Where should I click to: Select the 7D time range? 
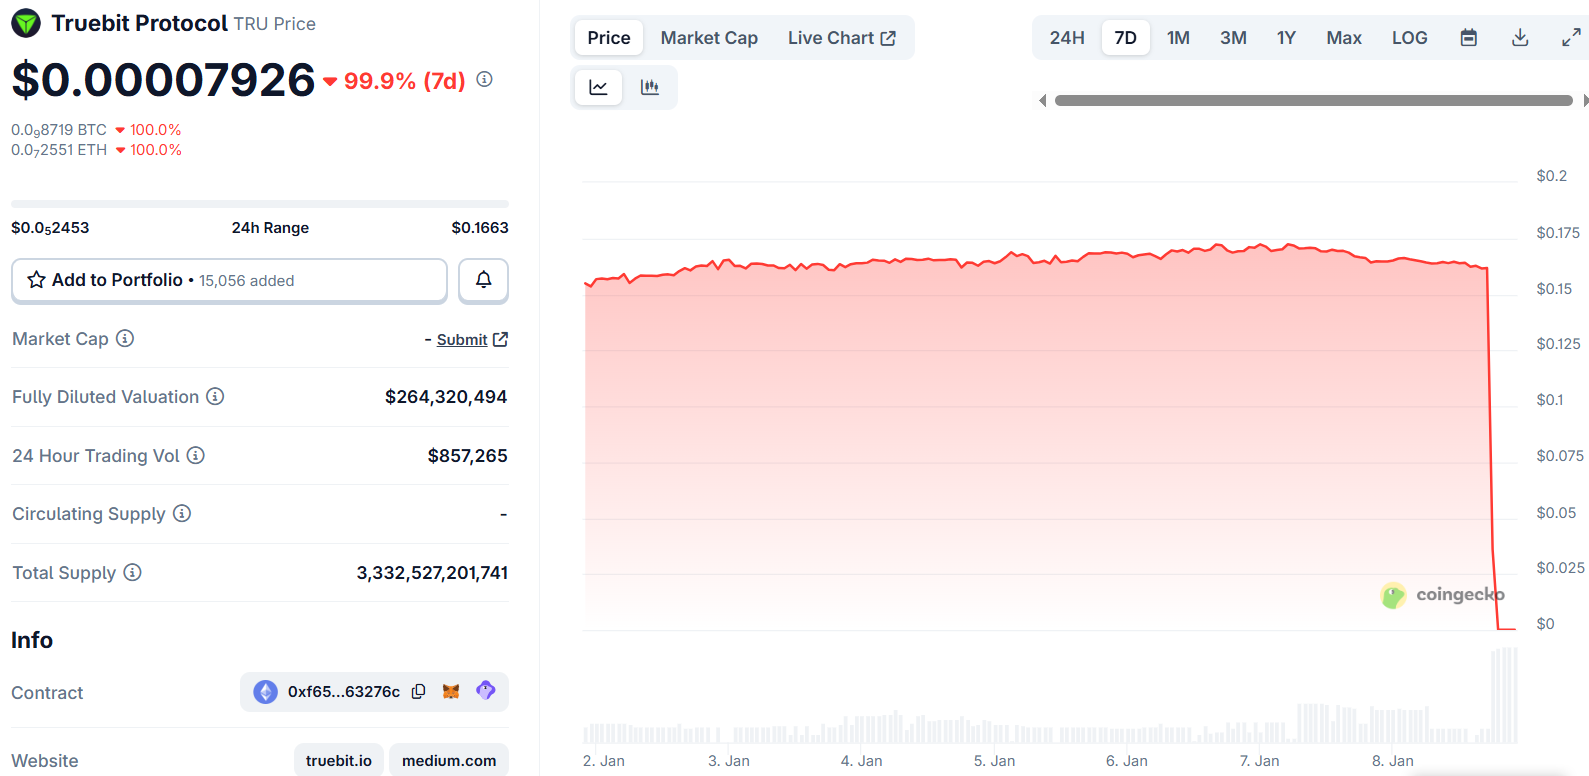tap(1126, 38)
